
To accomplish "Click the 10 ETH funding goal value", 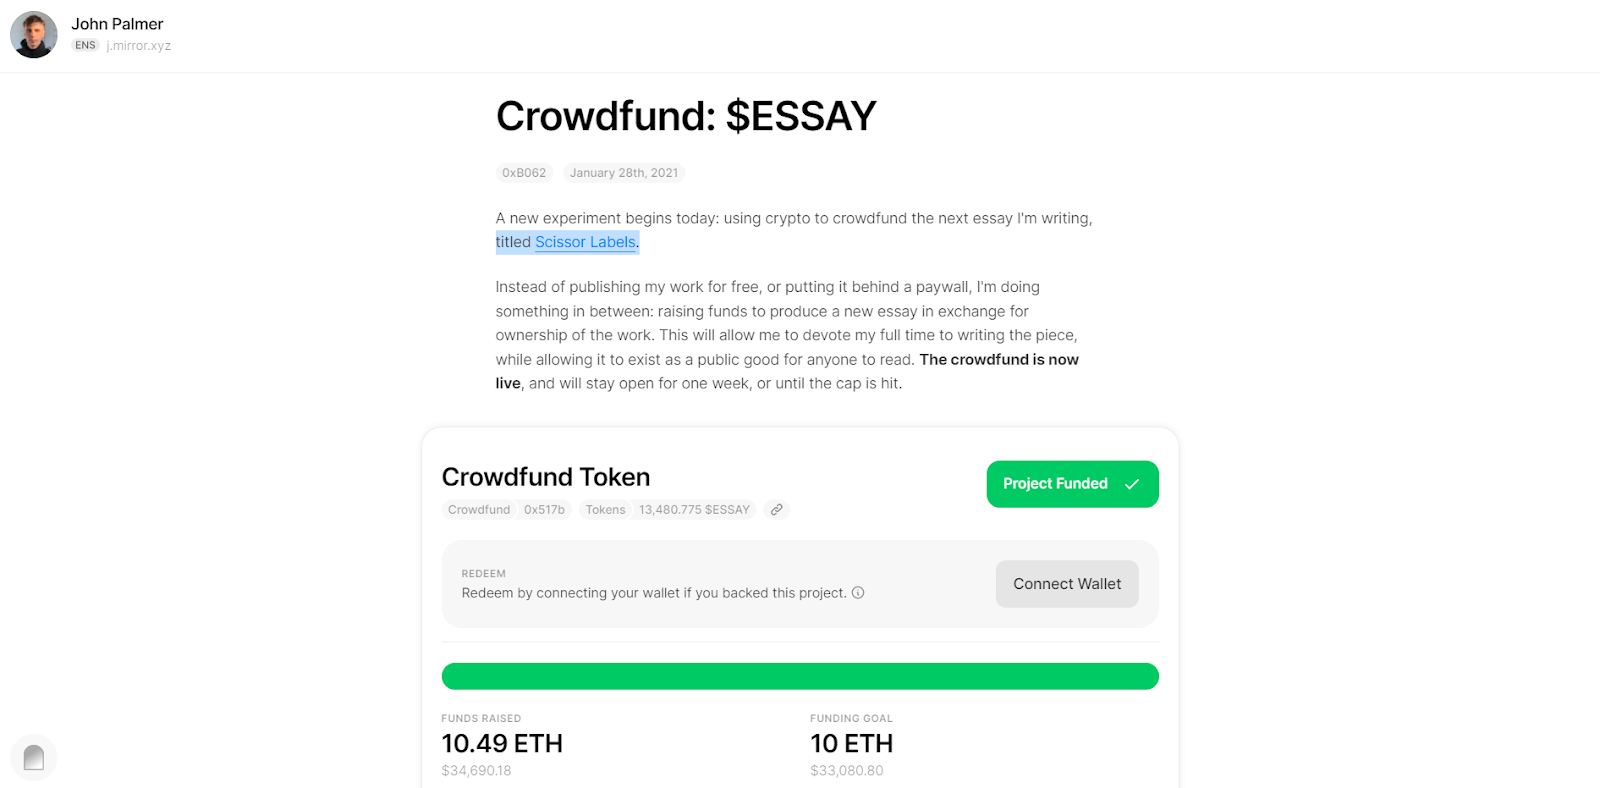I will (x=851, y=744).
